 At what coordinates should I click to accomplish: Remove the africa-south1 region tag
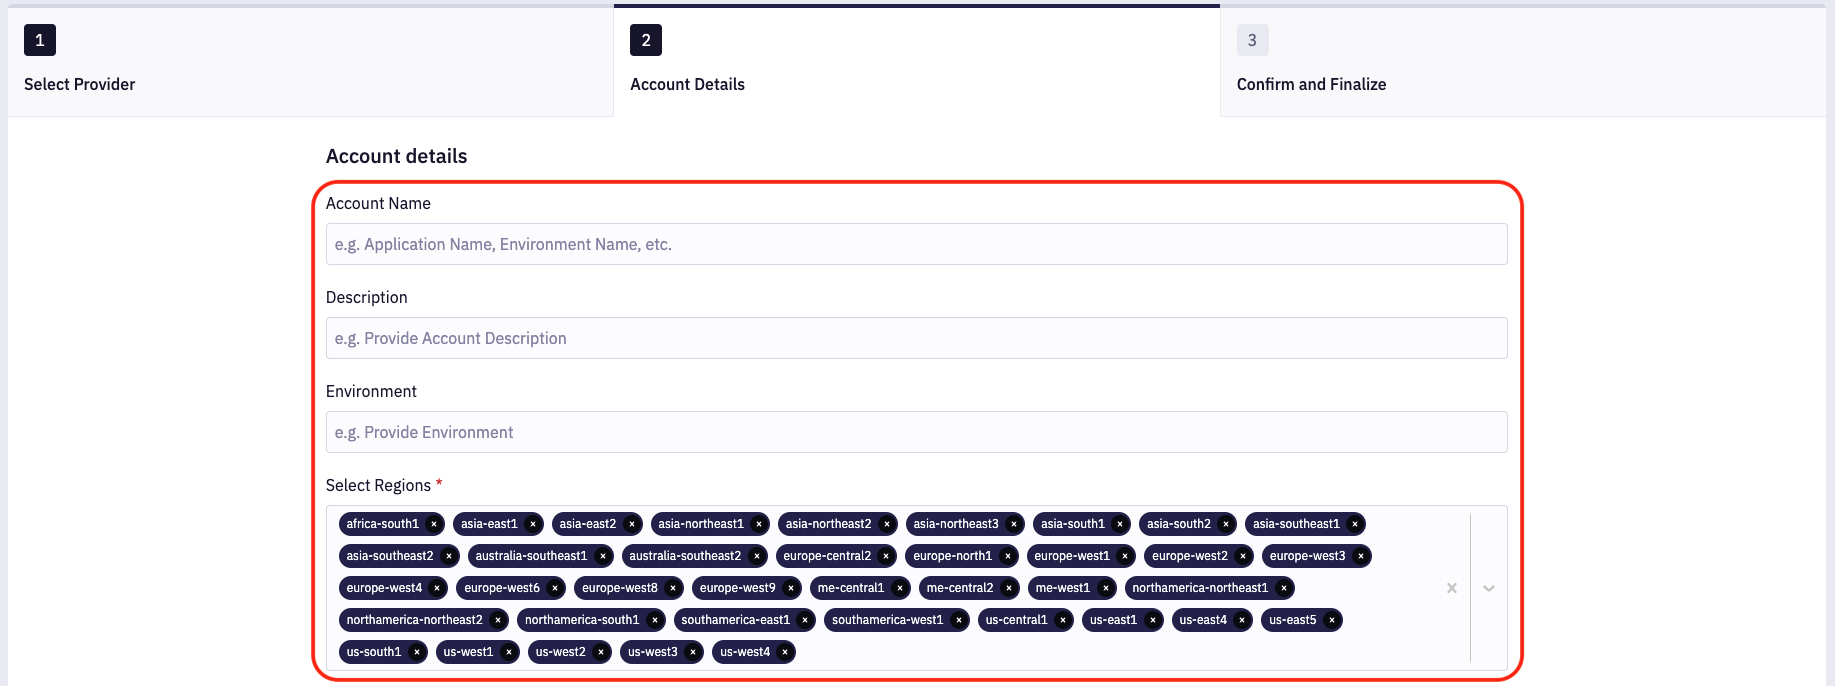(434, 524)
